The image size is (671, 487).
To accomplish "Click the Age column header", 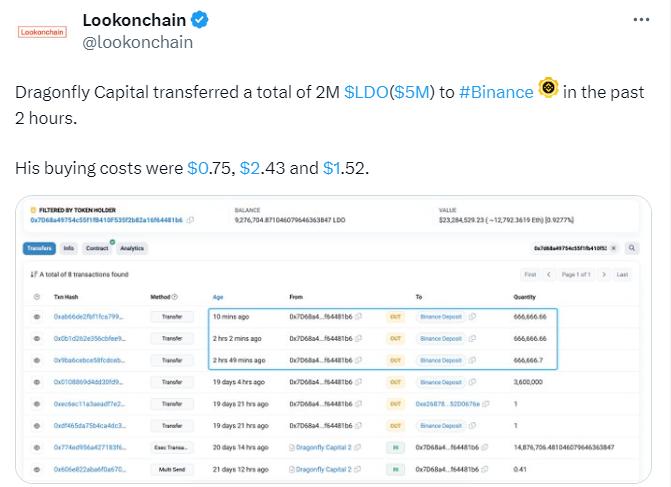I will point(218,297).
